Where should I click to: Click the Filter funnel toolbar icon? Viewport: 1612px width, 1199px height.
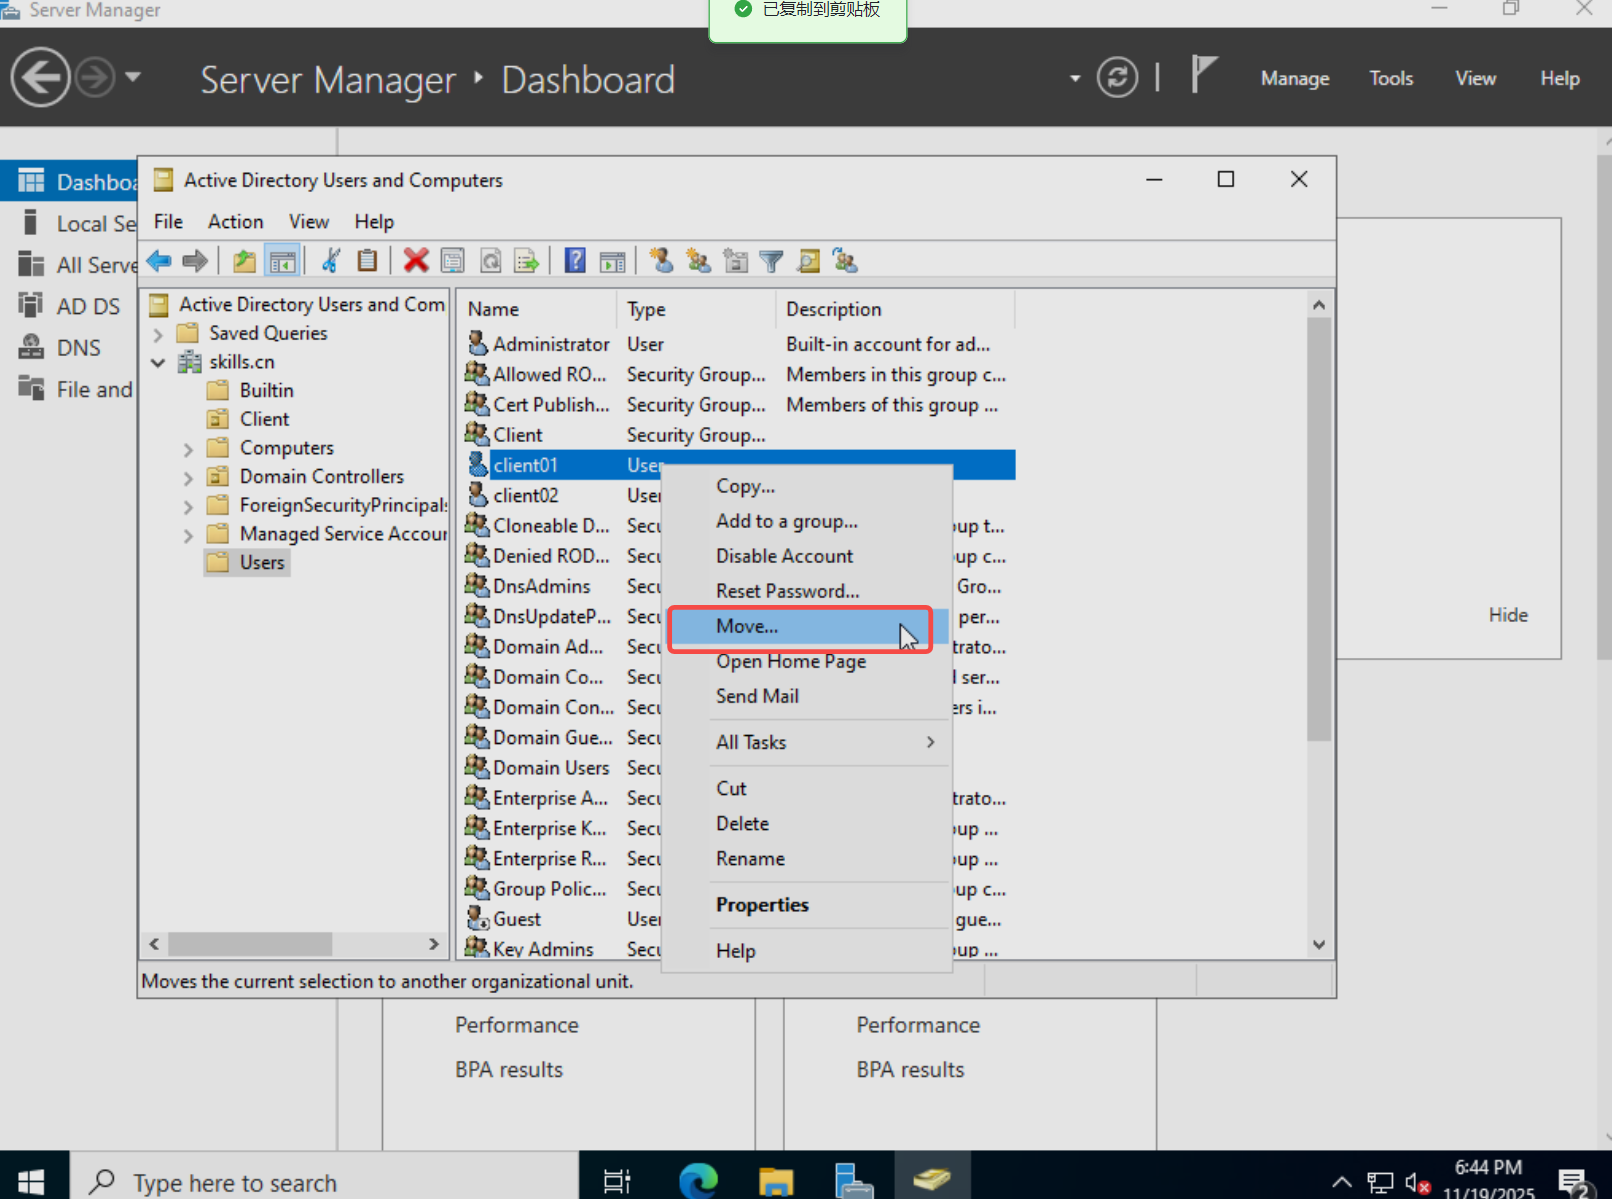(x=771, y=261)
